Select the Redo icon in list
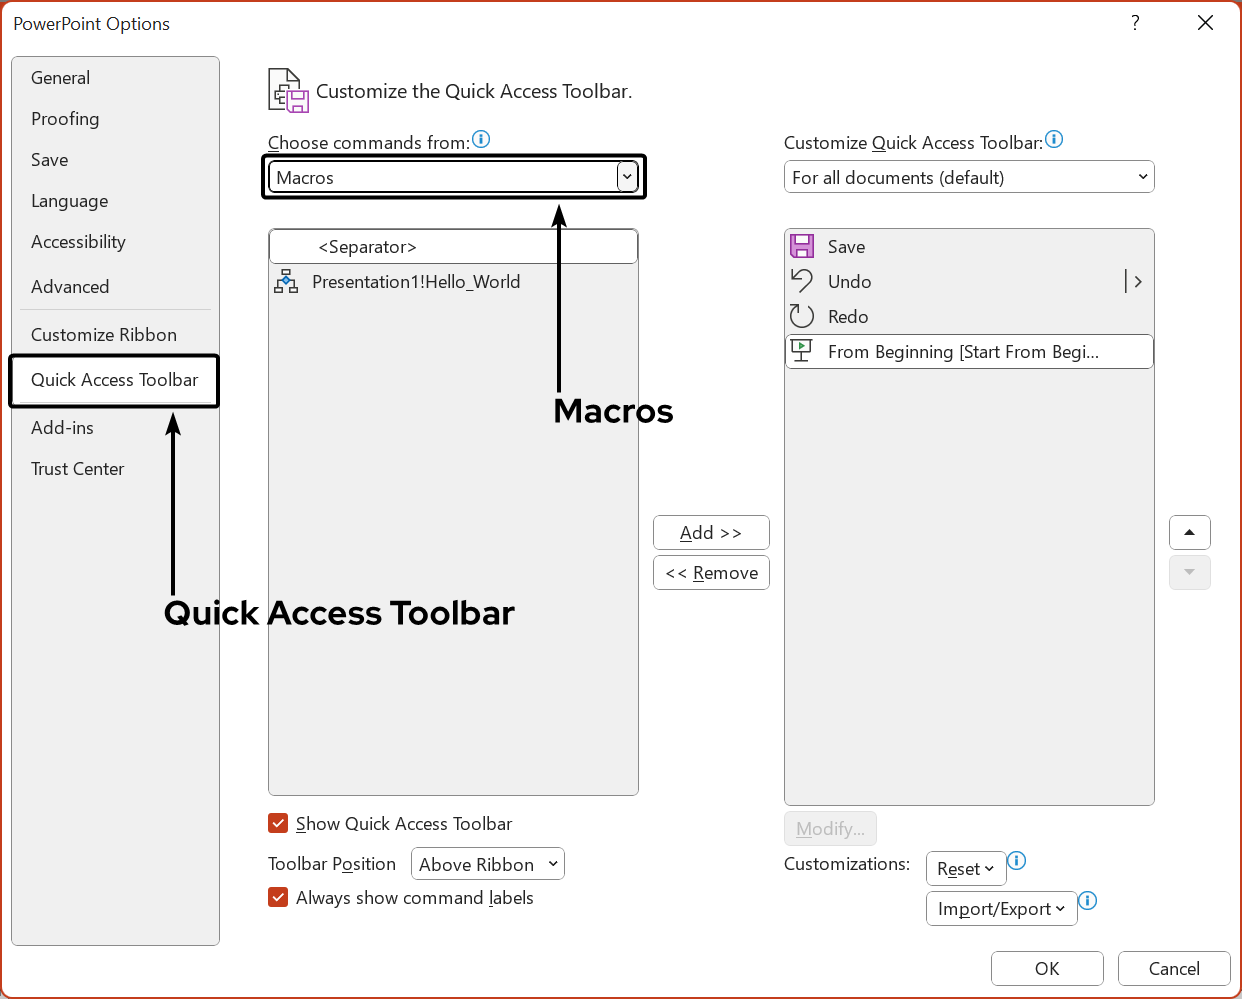This screenshot has height=999, width=1242. (802, 316)
